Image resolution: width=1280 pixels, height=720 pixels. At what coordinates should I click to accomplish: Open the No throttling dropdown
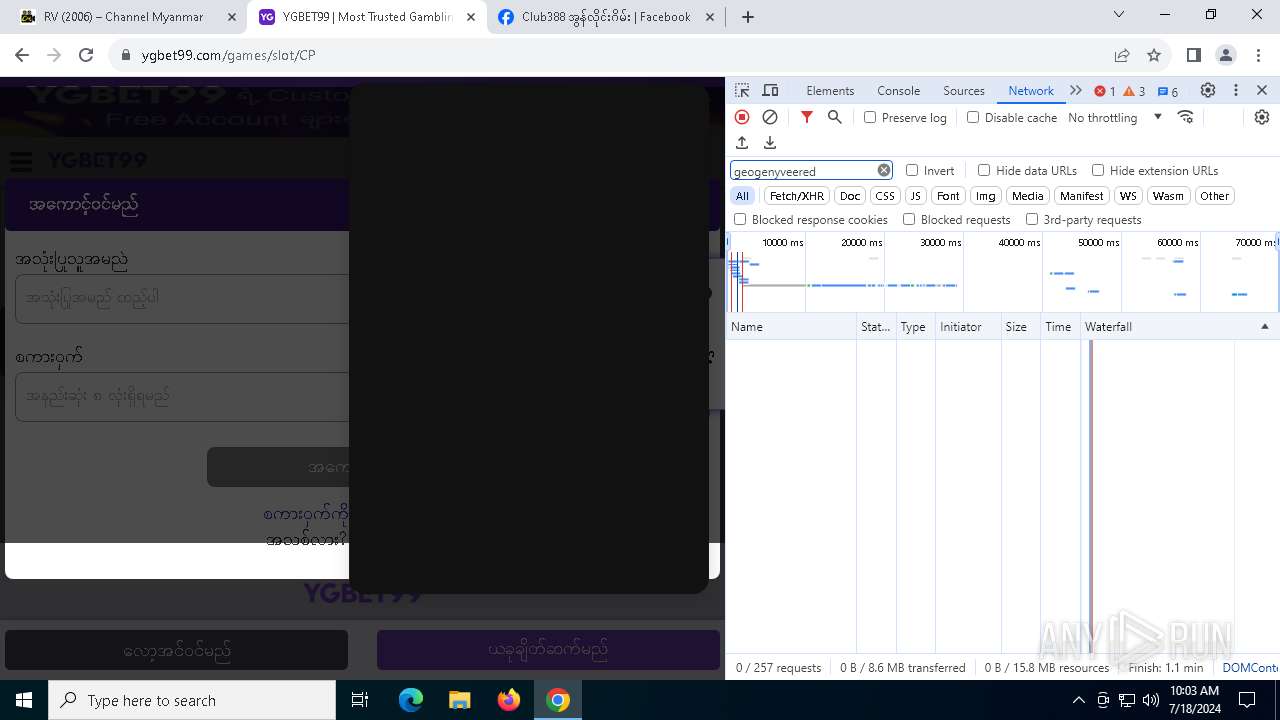[x=1115, y=117]
